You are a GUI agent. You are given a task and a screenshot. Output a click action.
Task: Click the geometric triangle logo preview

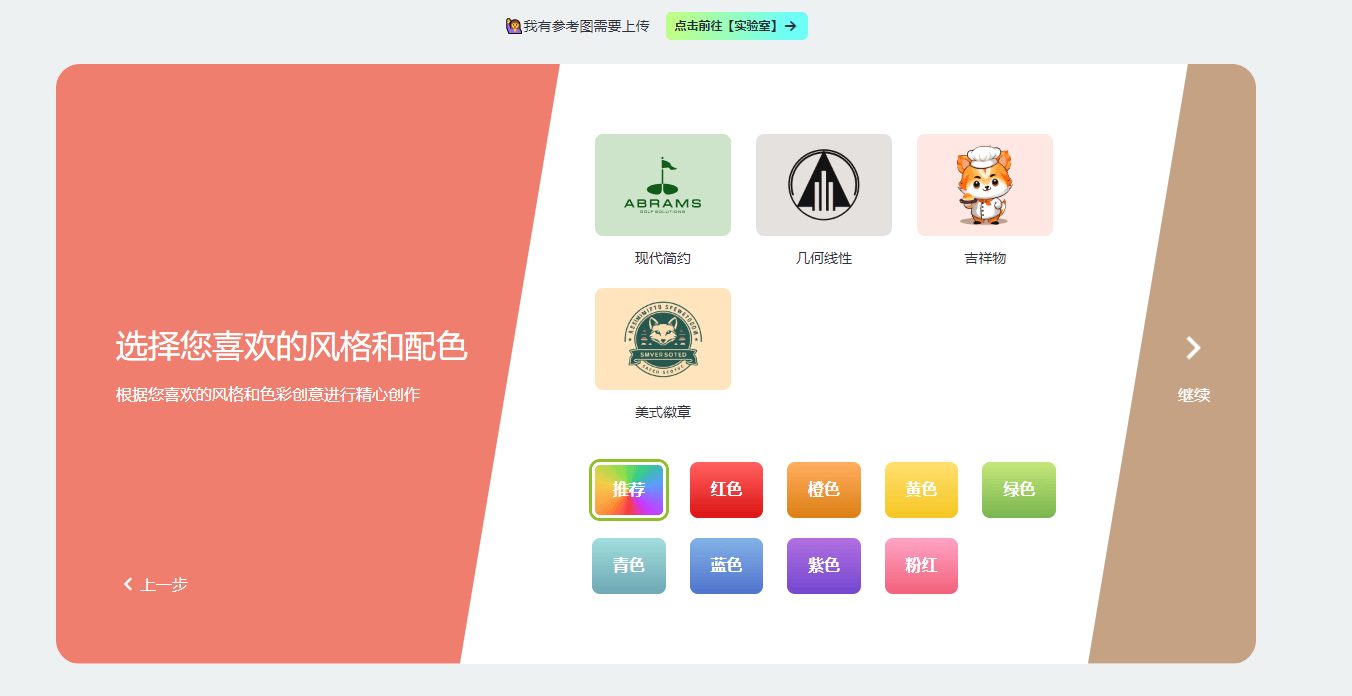[823, 185]
